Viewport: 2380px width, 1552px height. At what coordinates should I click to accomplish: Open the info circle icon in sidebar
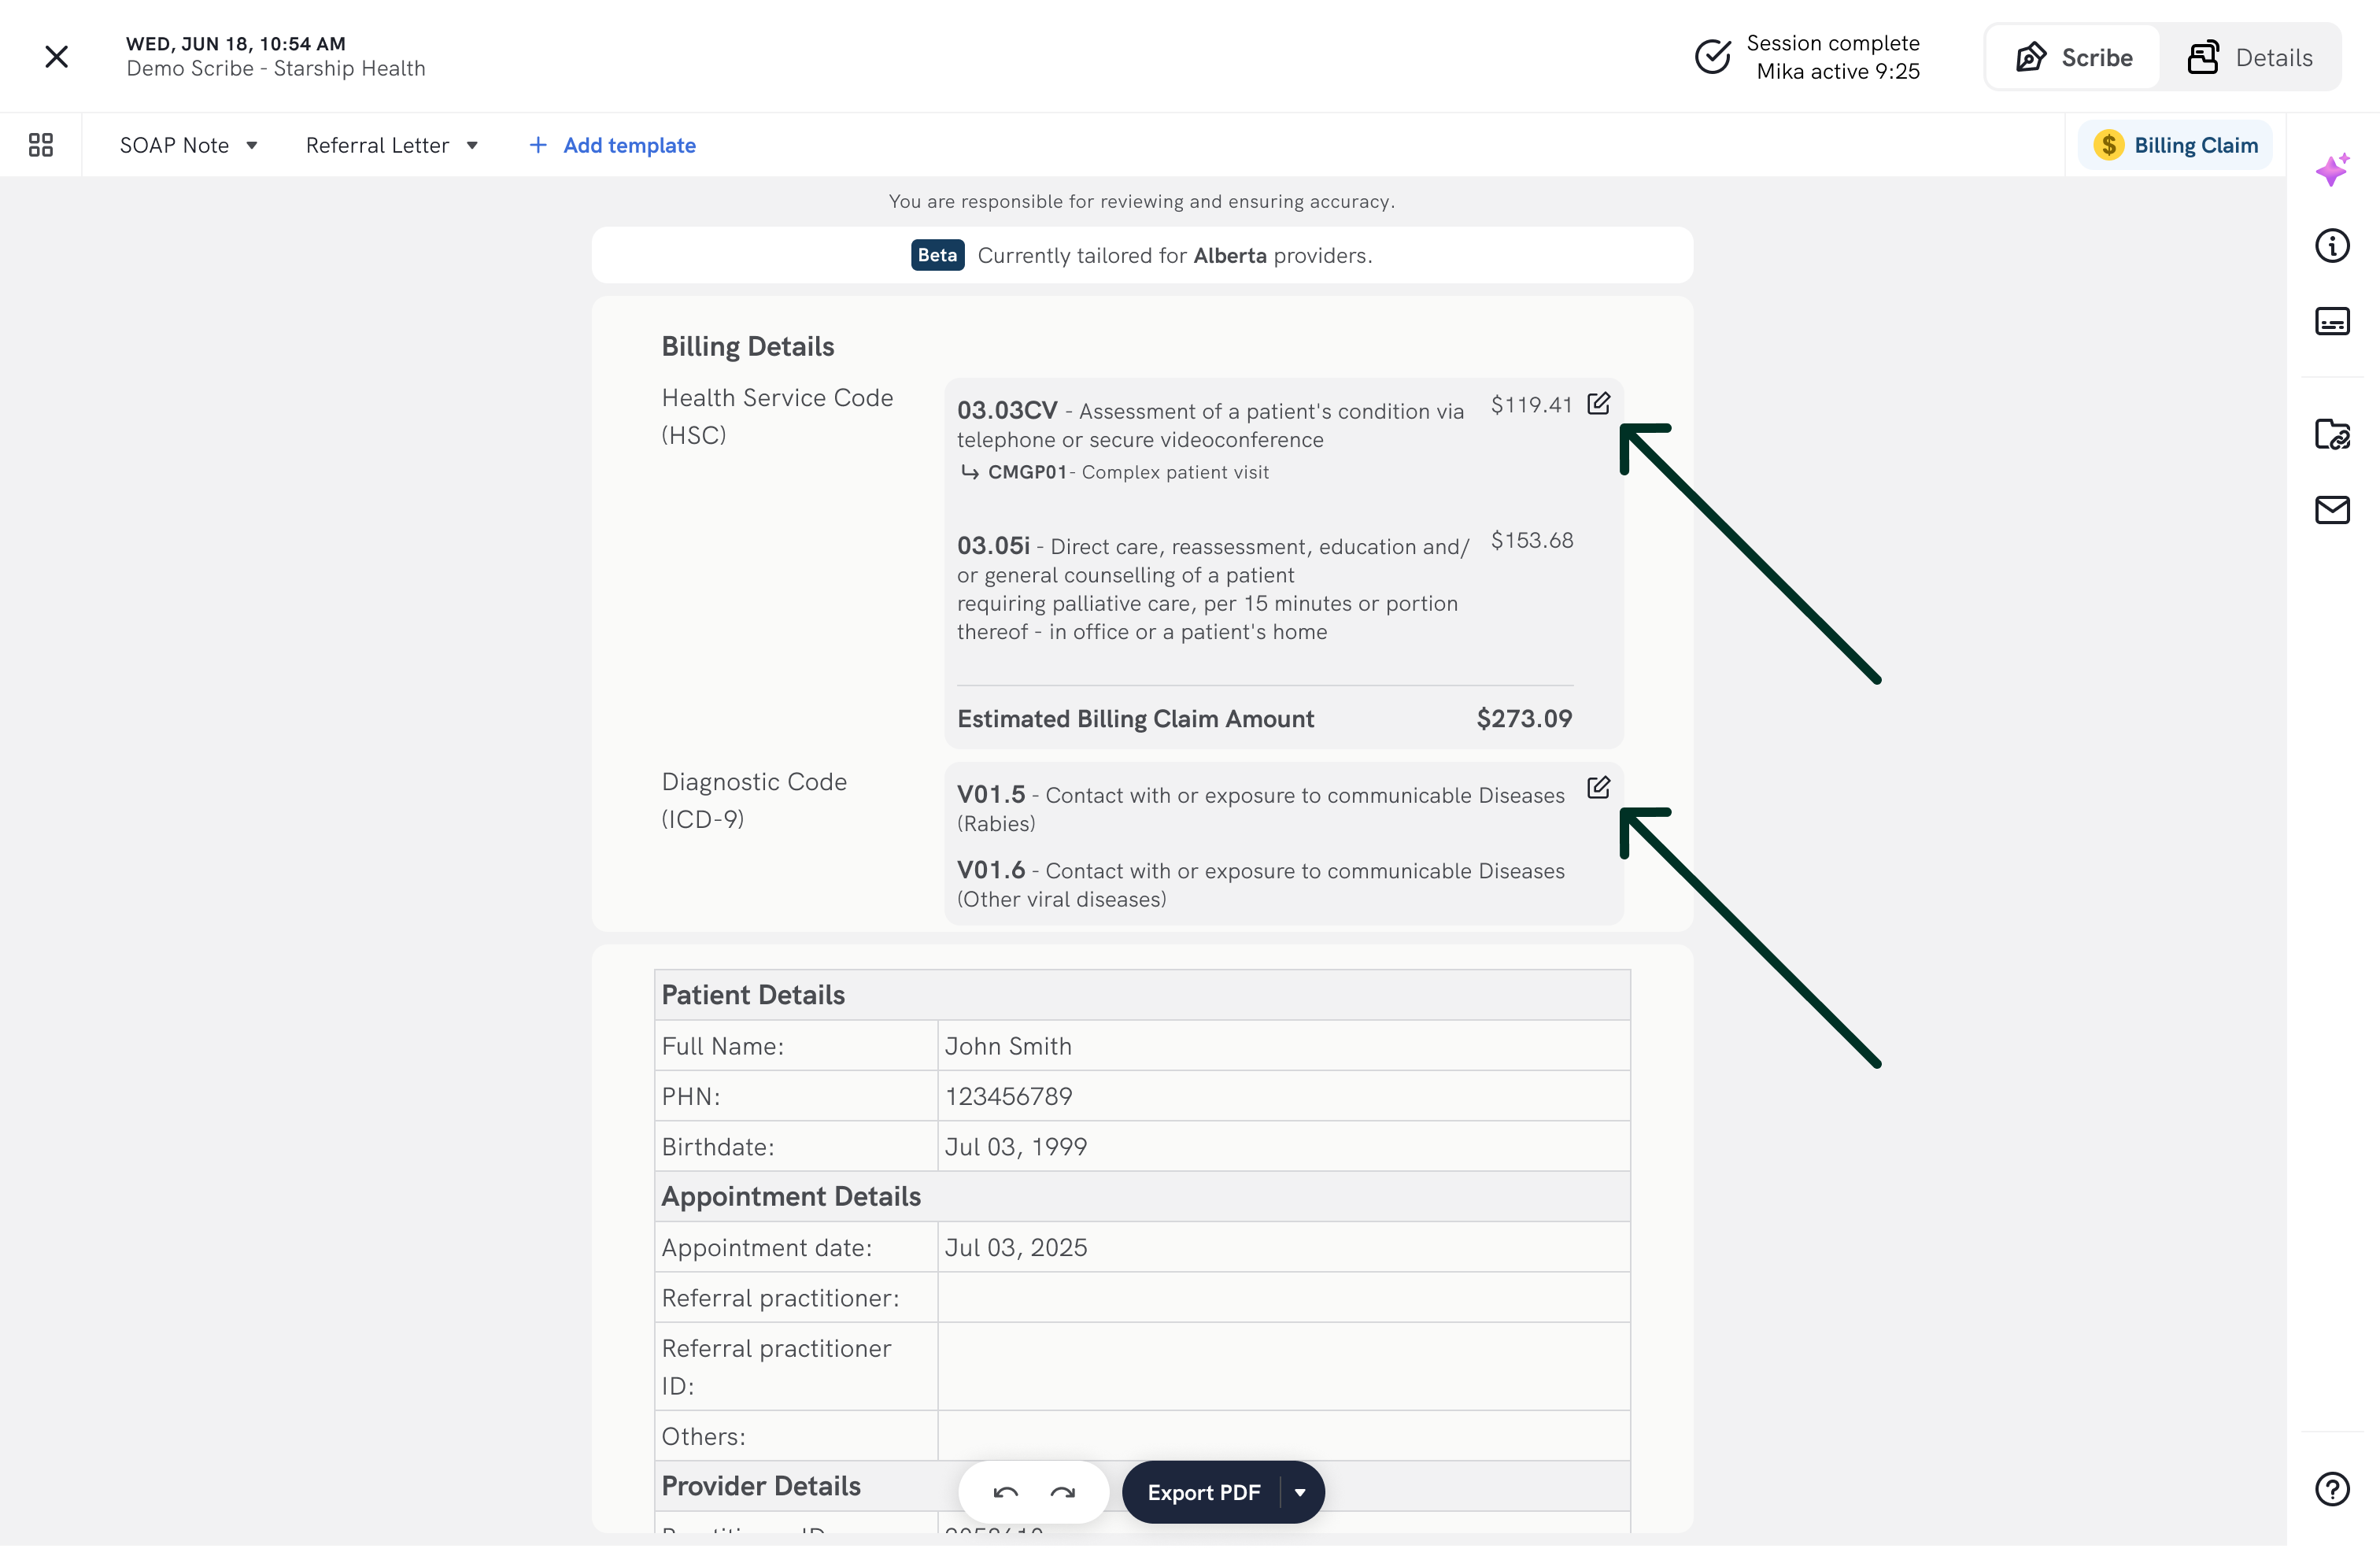pyautogui.click(x=2332, y=246)
